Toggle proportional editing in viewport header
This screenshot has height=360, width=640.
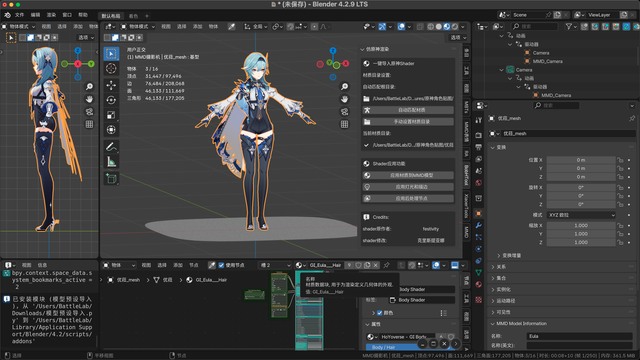click(314, 27)
